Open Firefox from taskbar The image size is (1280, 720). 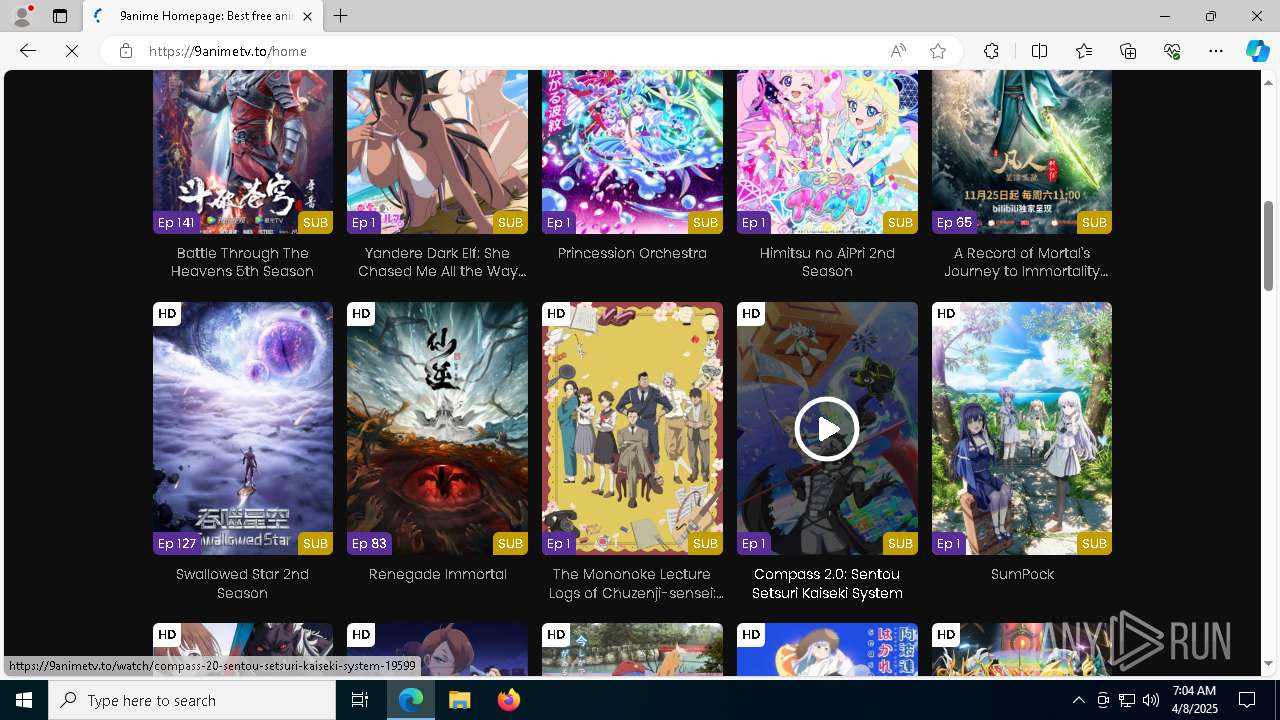pyautogui.click(x=509, y=700)
